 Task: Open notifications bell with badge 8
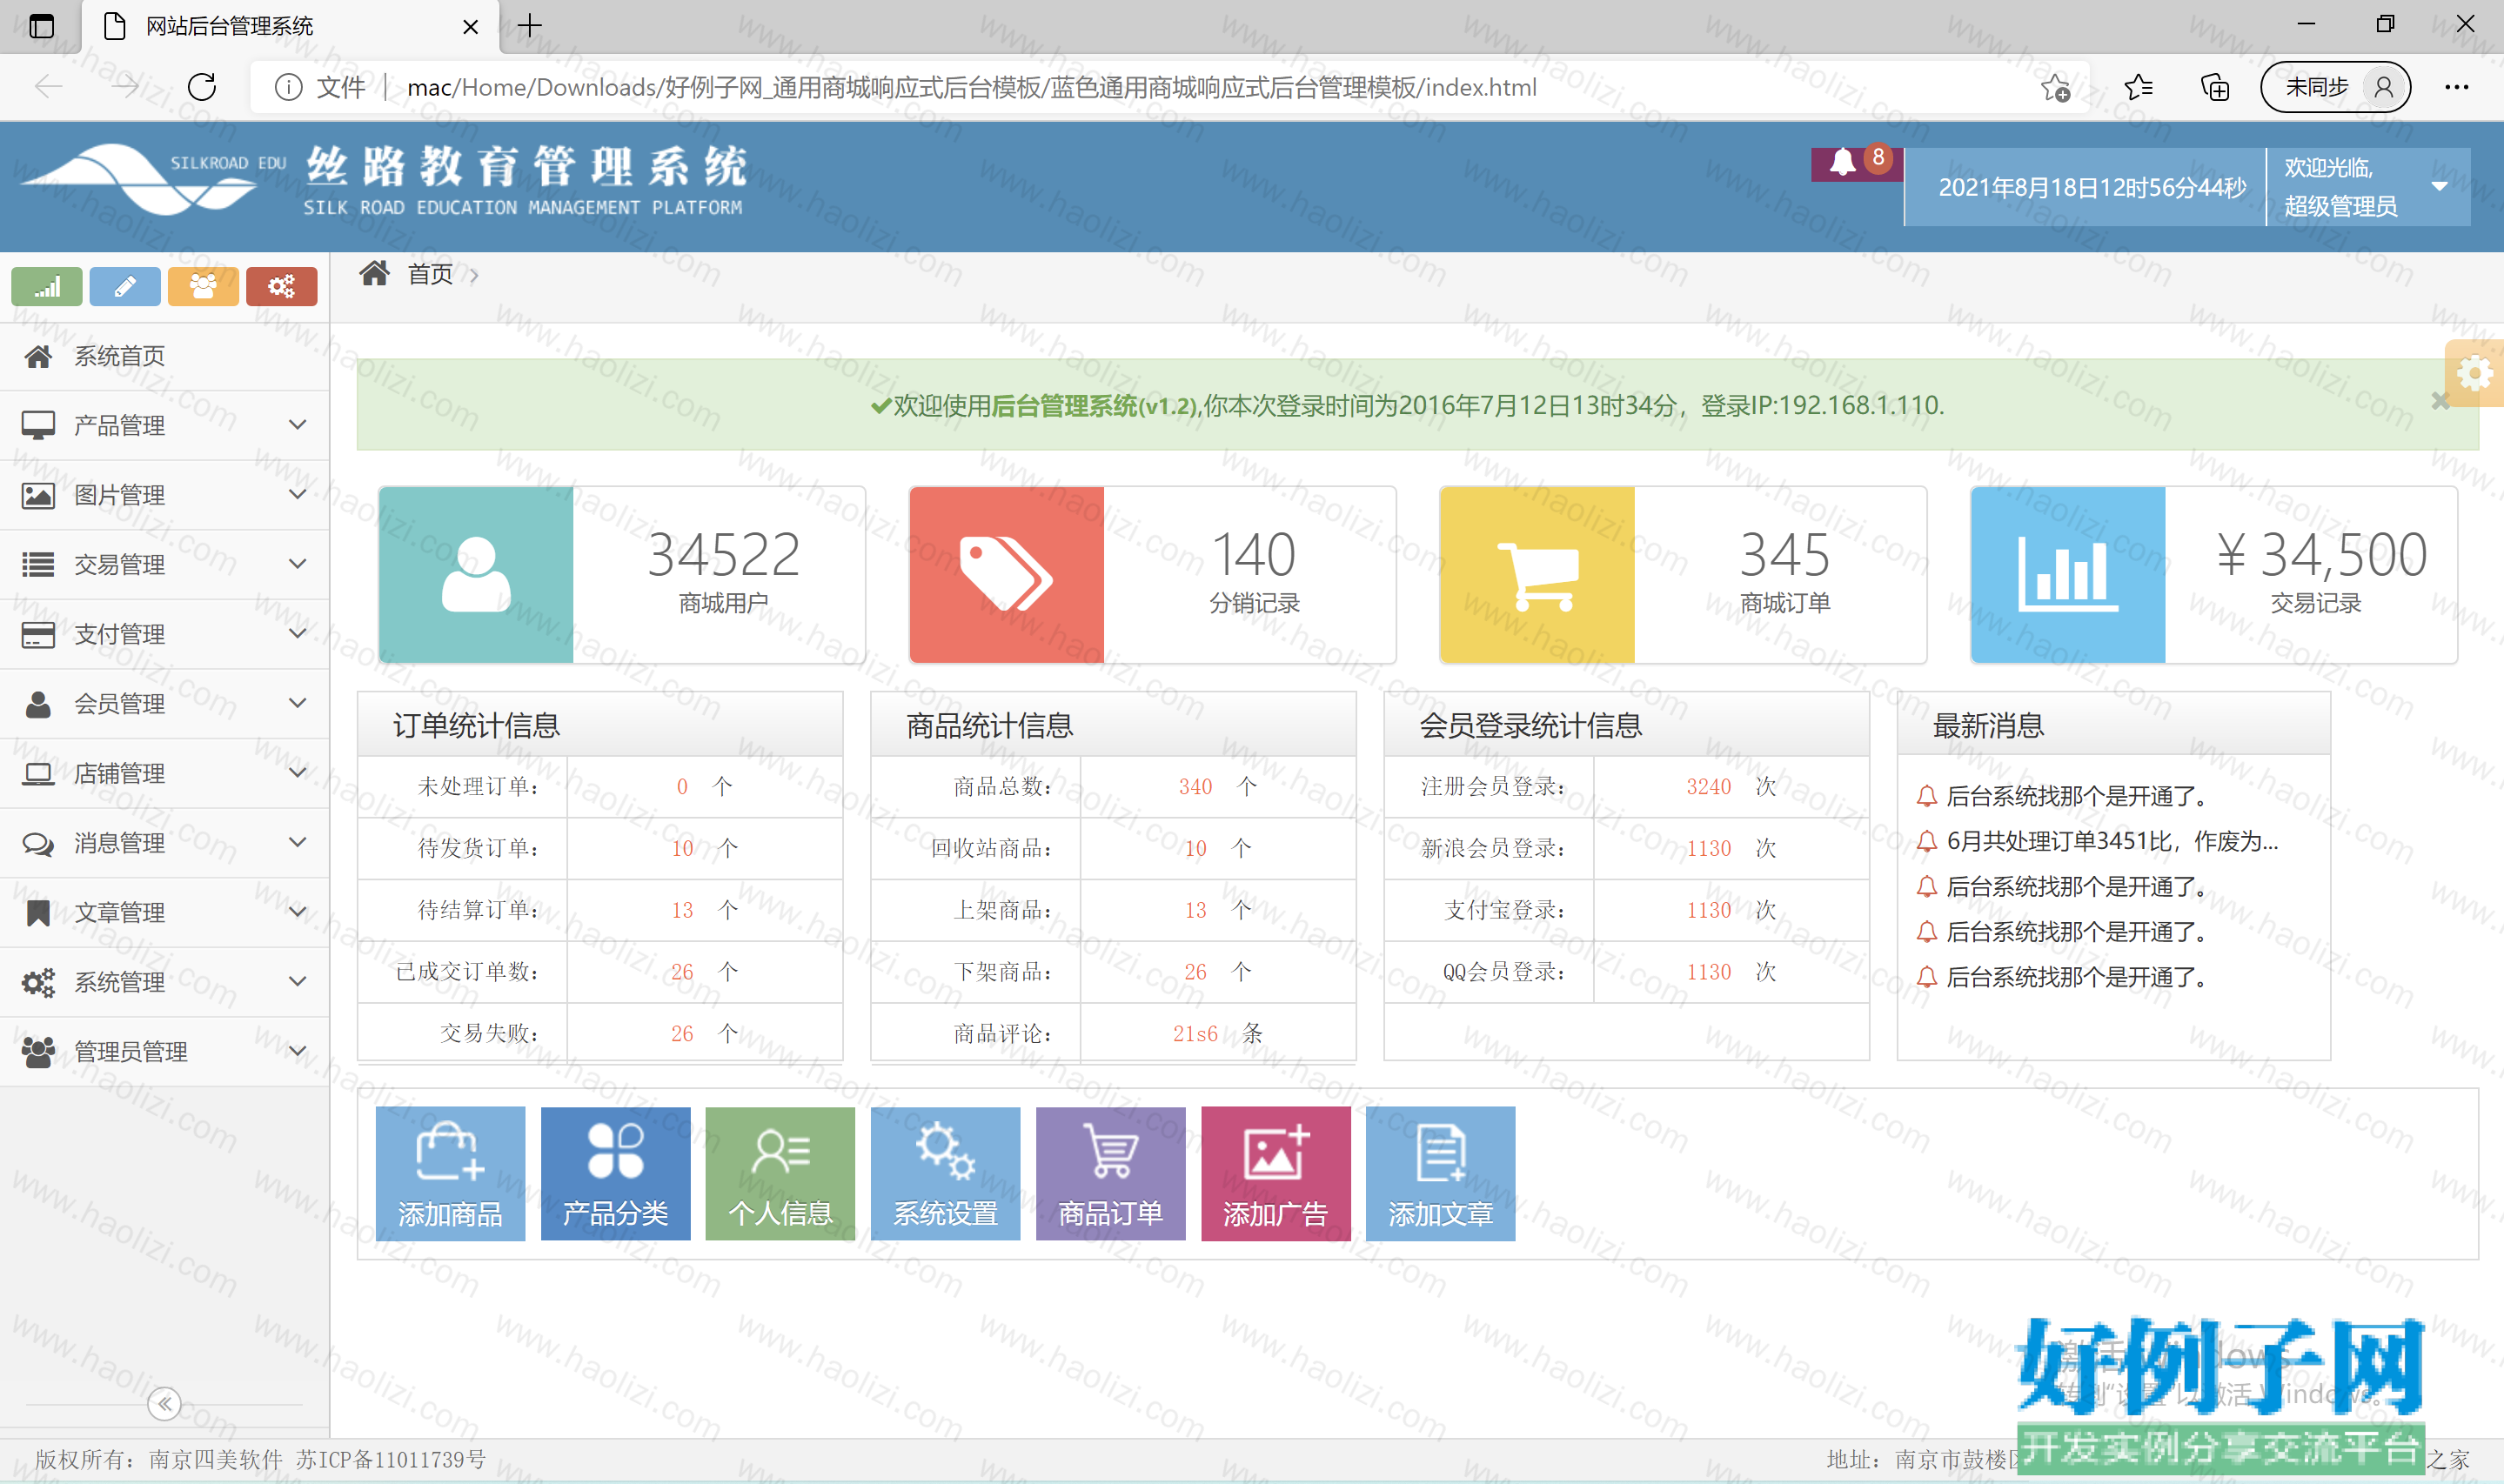click(1855, 164)
